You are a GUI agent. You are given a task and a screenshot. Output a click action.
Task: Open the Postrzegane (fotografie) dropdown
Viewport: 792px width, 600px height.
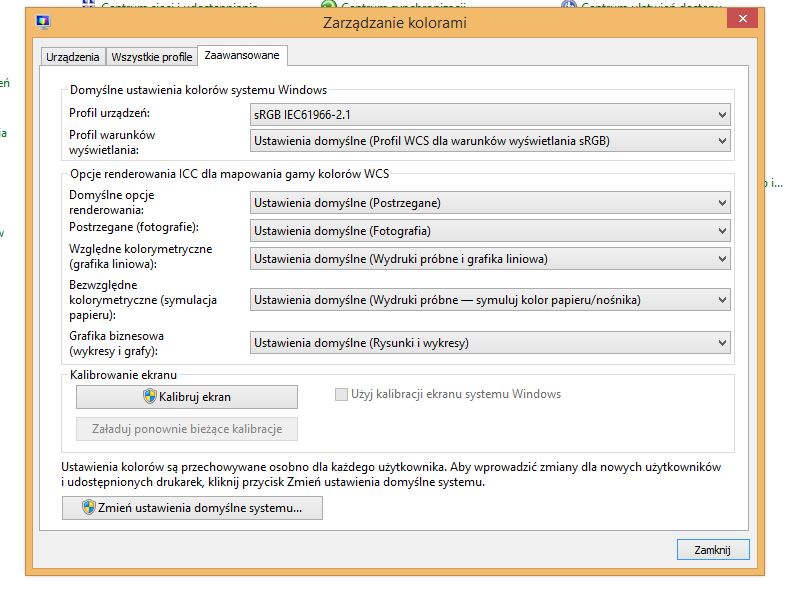tap(490, 231)
